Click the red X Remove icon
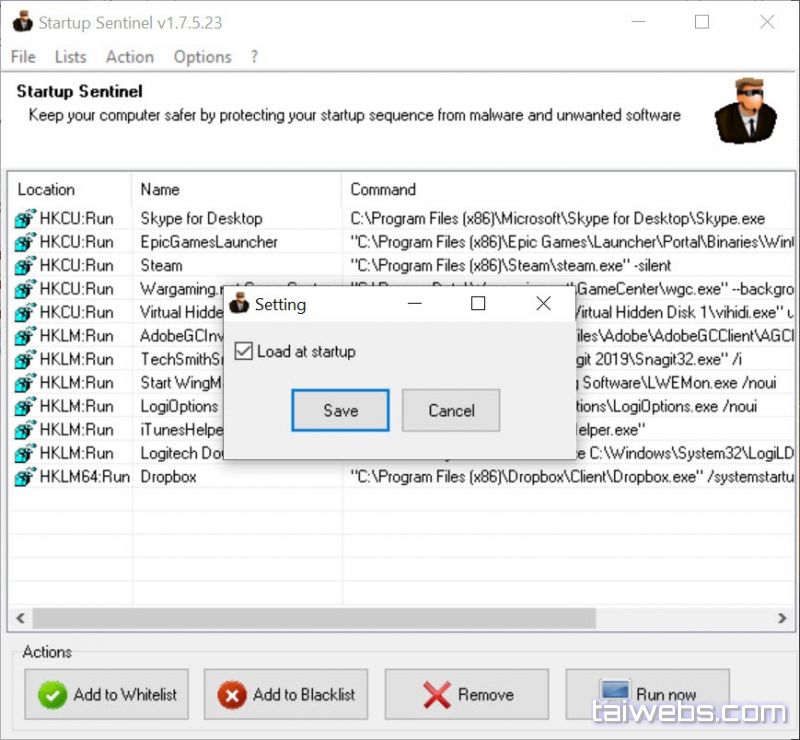Image resolution: width=800 pixels, height=740 pixels. 436,694
